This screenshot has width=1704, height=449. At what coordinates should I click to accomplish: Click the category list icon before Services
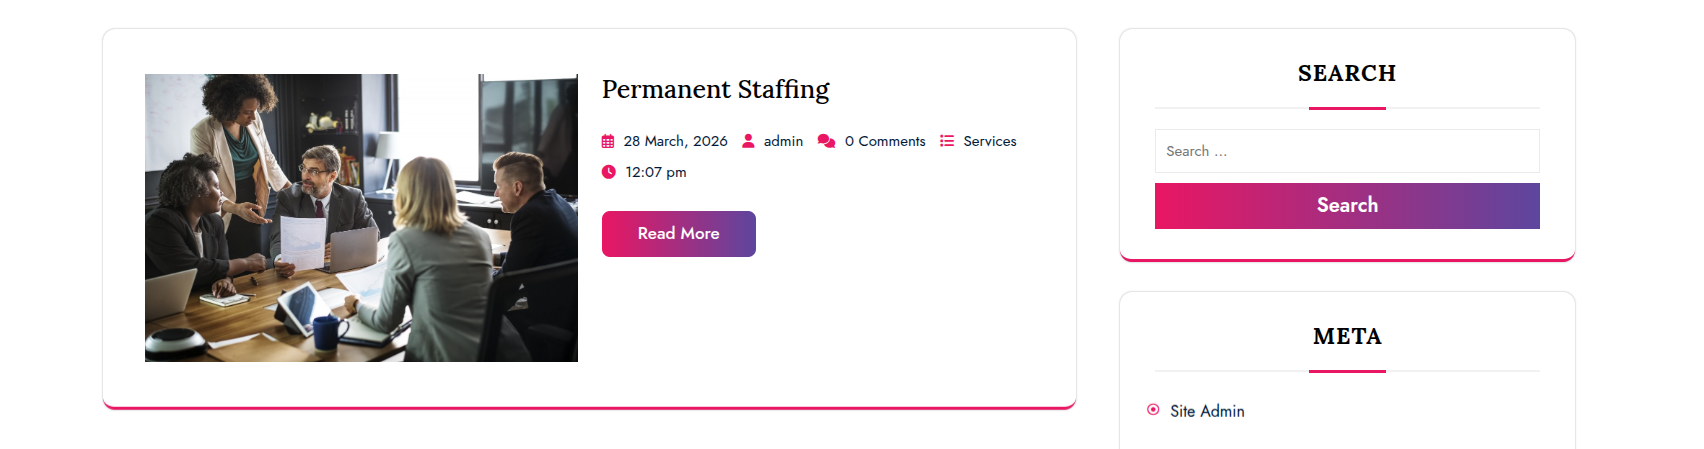coord(947,141)
